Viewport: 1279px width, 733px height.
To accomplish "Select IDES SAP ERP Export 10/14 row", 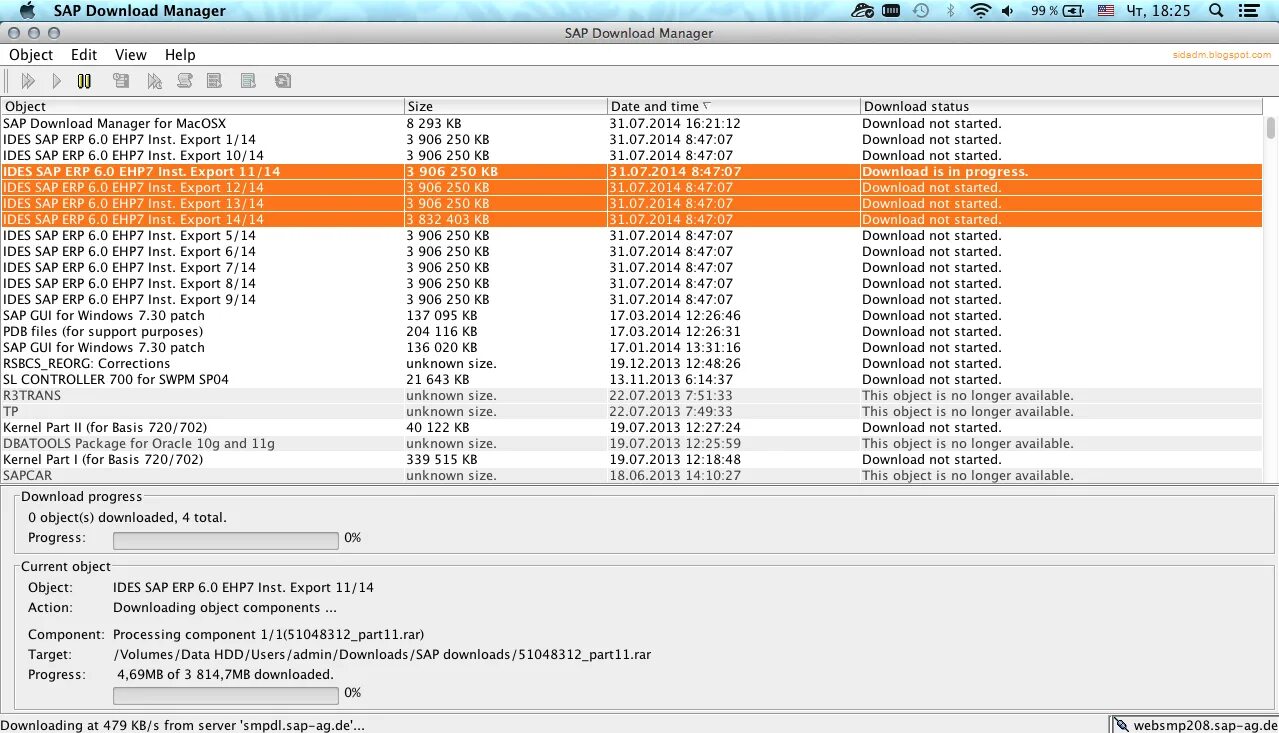I will point(631,156).
